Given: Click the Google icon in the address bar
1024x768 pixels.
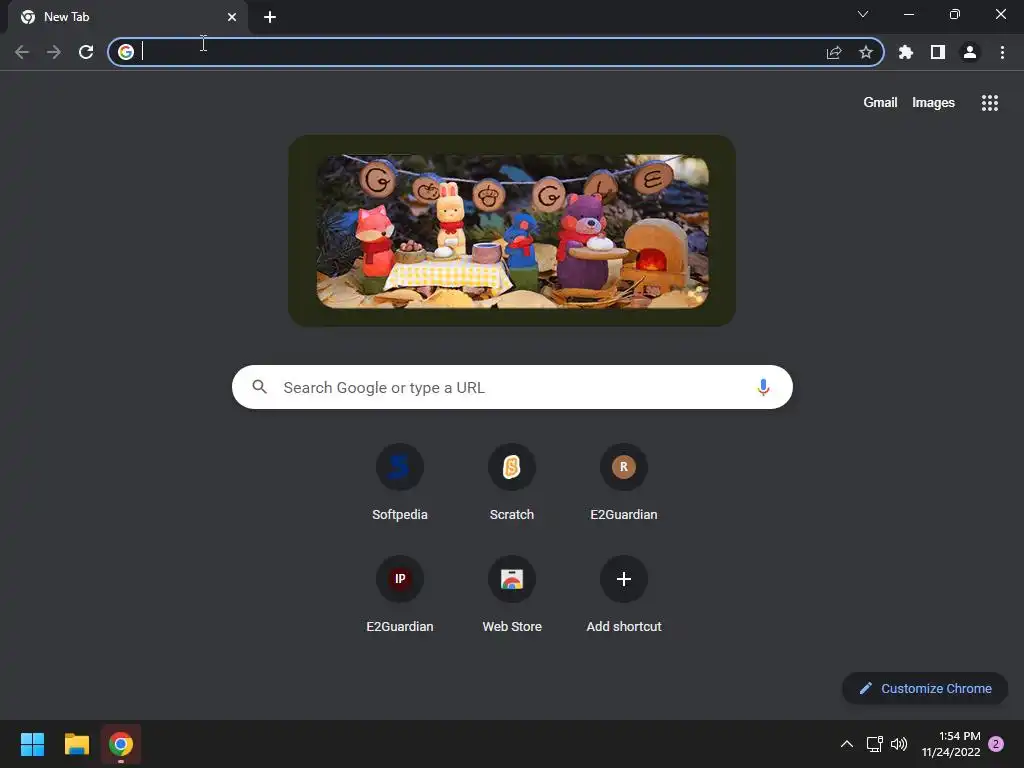Looking at the screenshot, I should click(x=126, y=52).
